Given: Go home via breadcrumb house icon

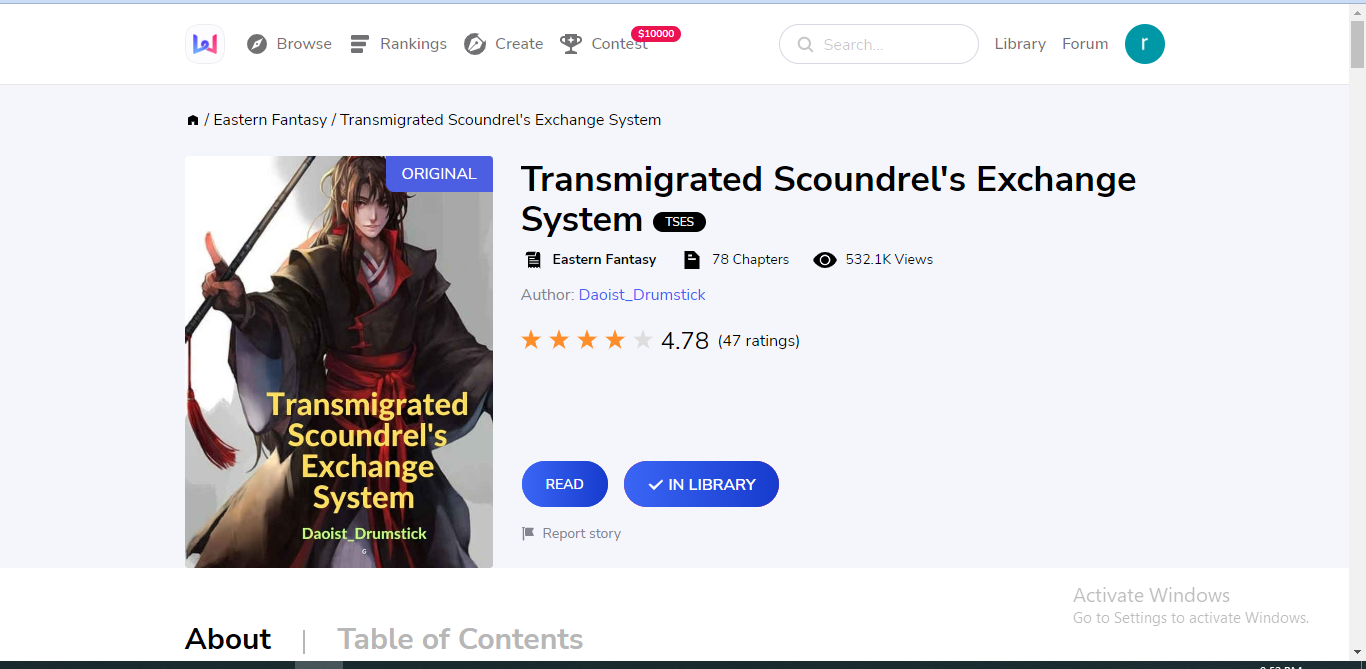Looking at the screenshot, I should [x=193, y=120].
